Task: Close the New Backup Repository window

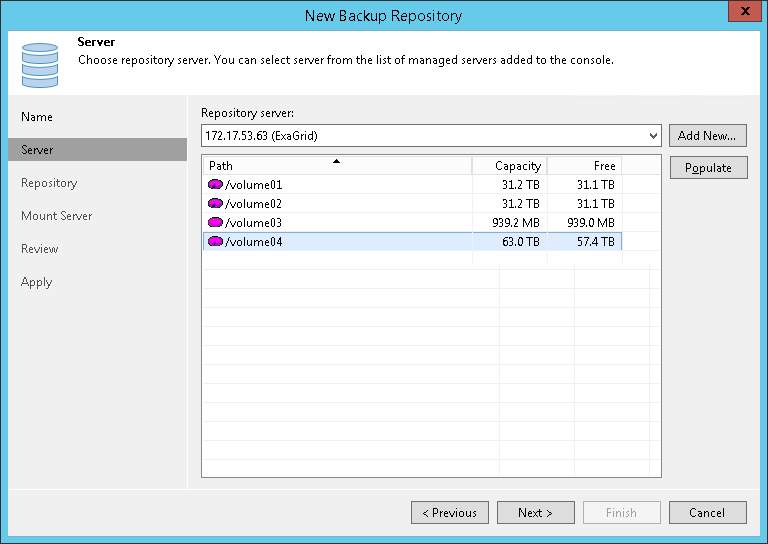Action: pos(745,11)
